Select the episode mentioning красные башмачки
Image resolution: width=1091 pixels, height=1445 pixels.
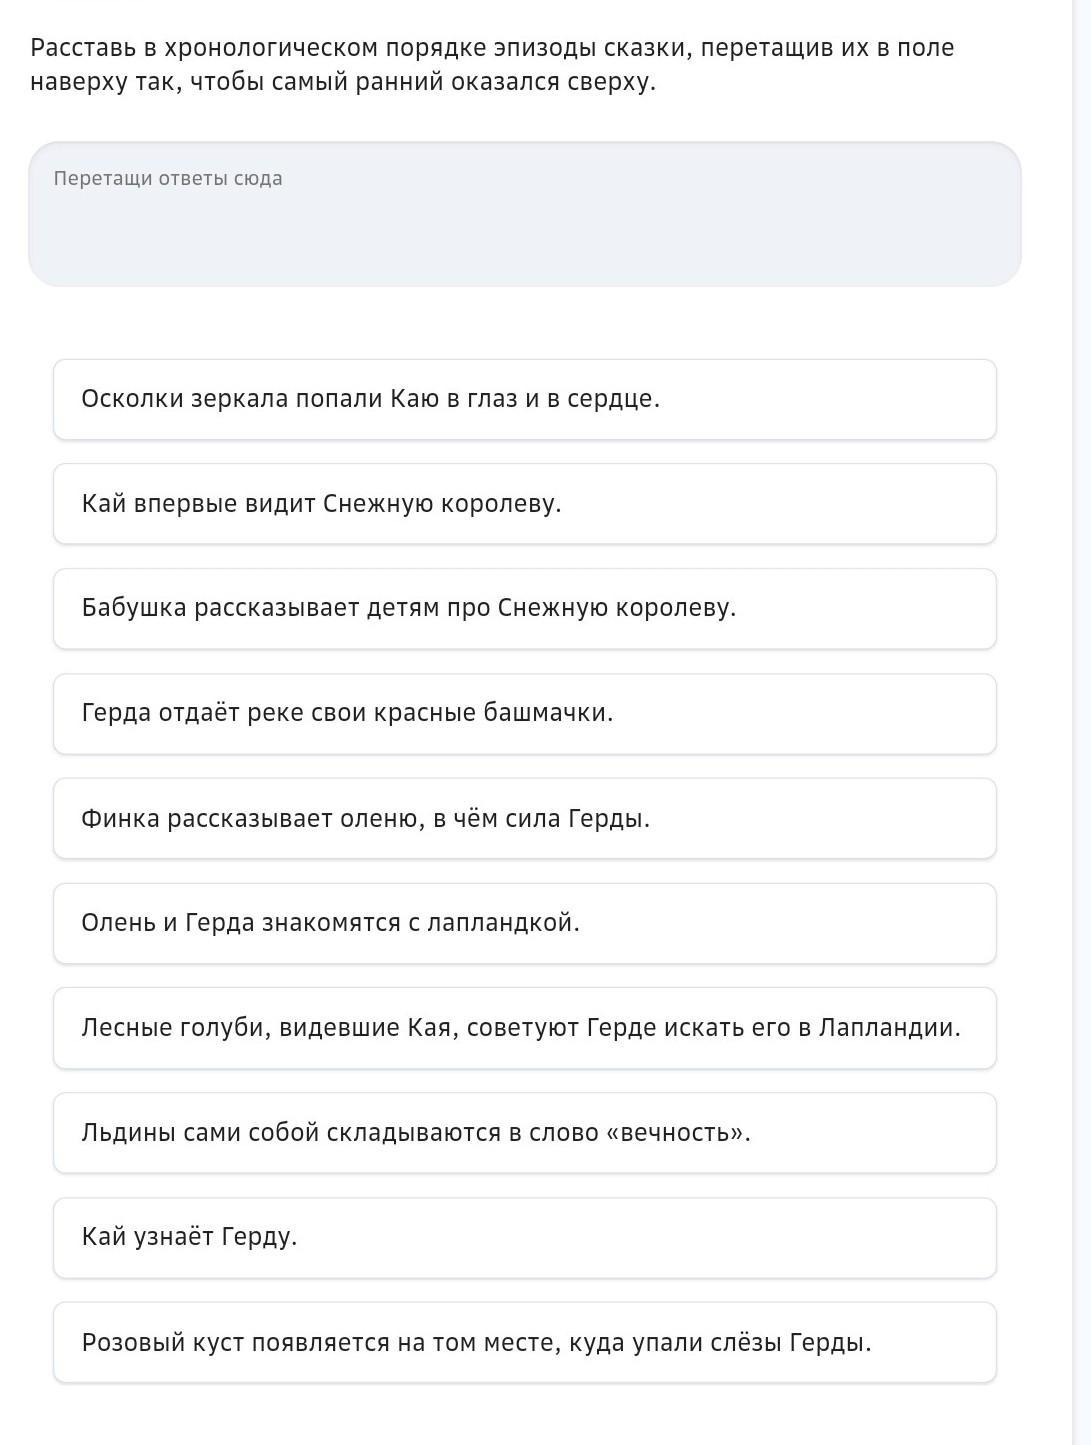pos(524,714)
